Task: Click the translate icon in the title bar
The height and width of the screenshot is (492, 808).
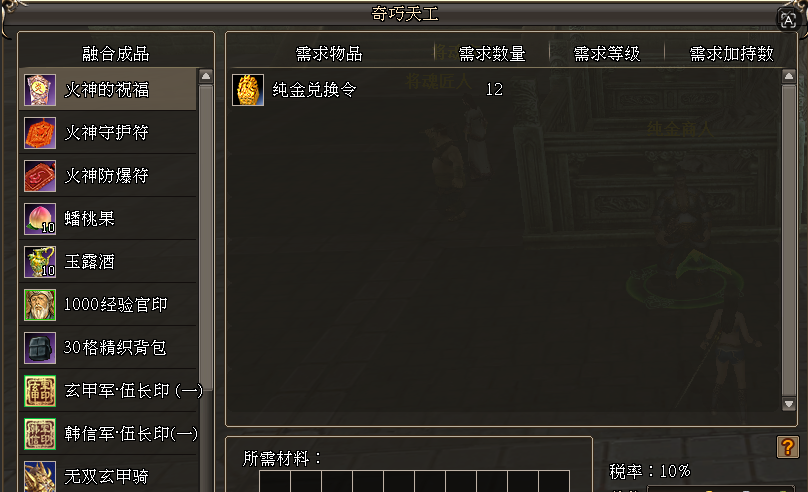Action: 788,20
